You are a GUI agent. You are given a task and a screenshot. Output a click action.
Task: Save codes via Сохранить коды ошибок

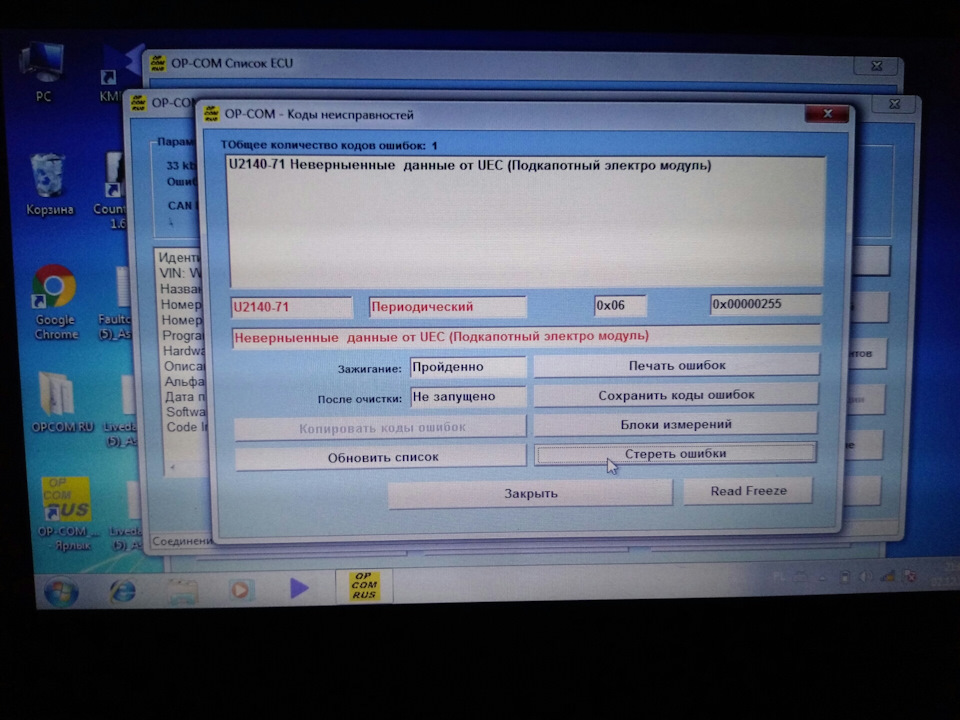(676, 395)
